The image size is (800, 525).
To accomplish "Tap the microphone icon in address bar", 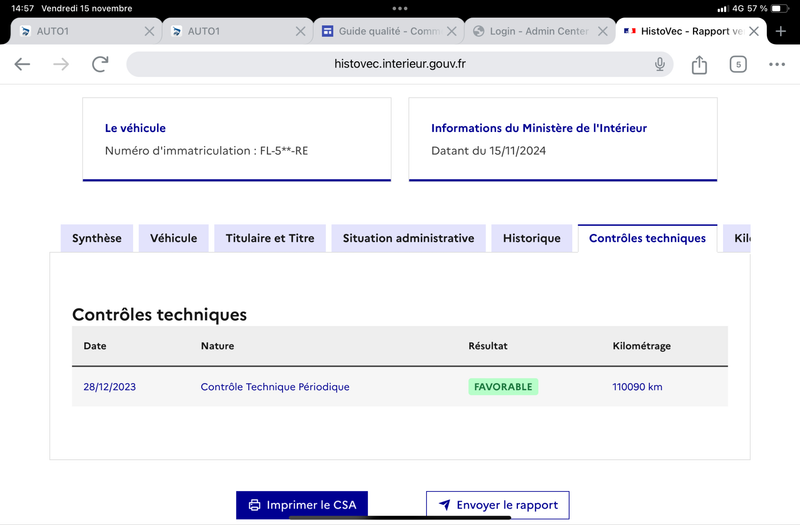I will [x=660, y=64].
